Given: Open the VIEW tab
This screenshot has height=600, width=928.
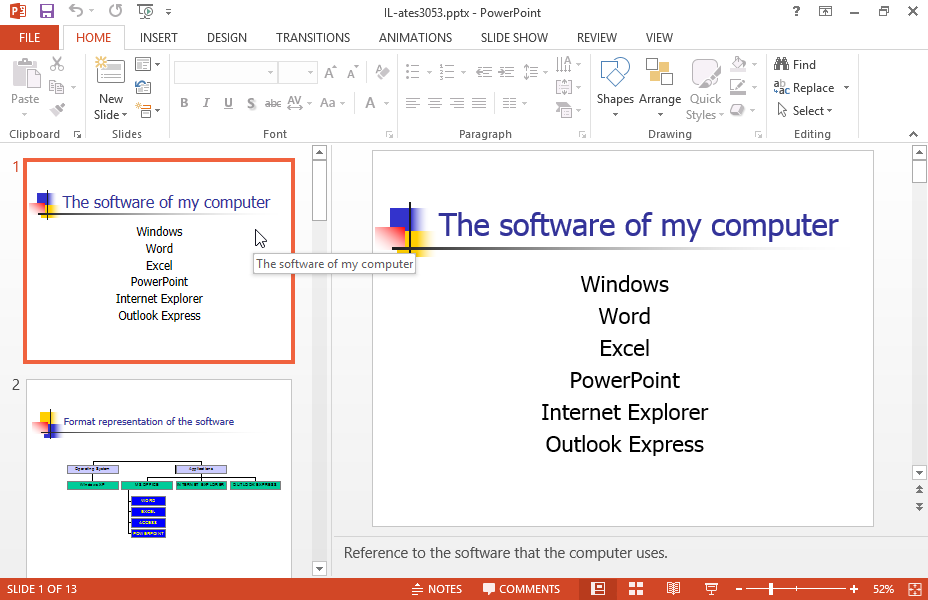Looking at the screenshot, I should 659,38.
